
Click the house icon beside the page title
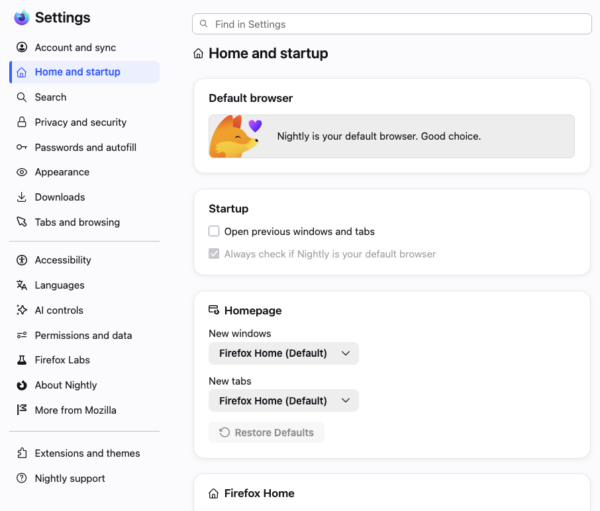click(x=198, y=54)
